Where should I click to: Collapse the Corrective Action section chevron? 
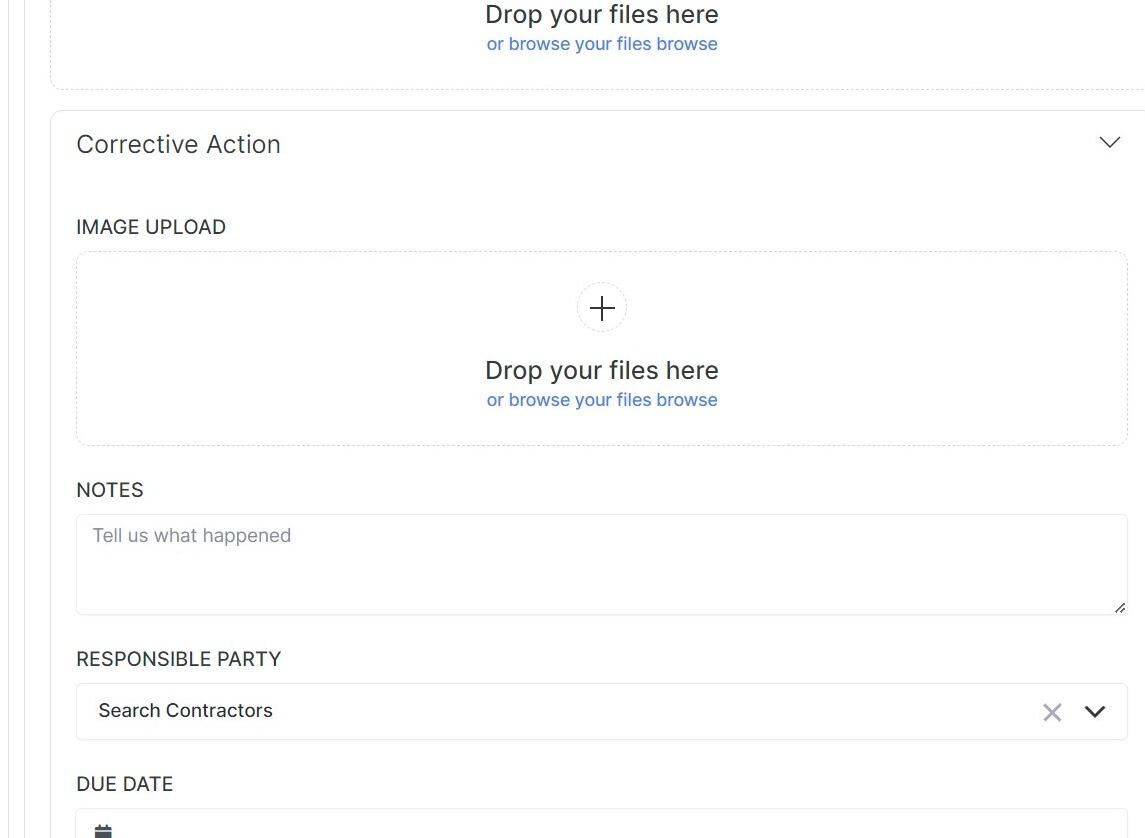coord(1109,142)
